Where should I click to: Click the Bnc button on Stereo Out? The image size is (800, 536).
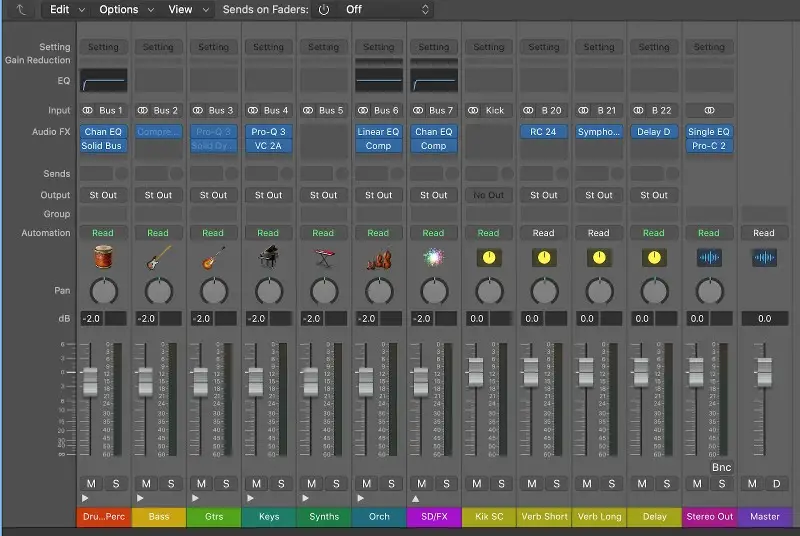[721, 467]
